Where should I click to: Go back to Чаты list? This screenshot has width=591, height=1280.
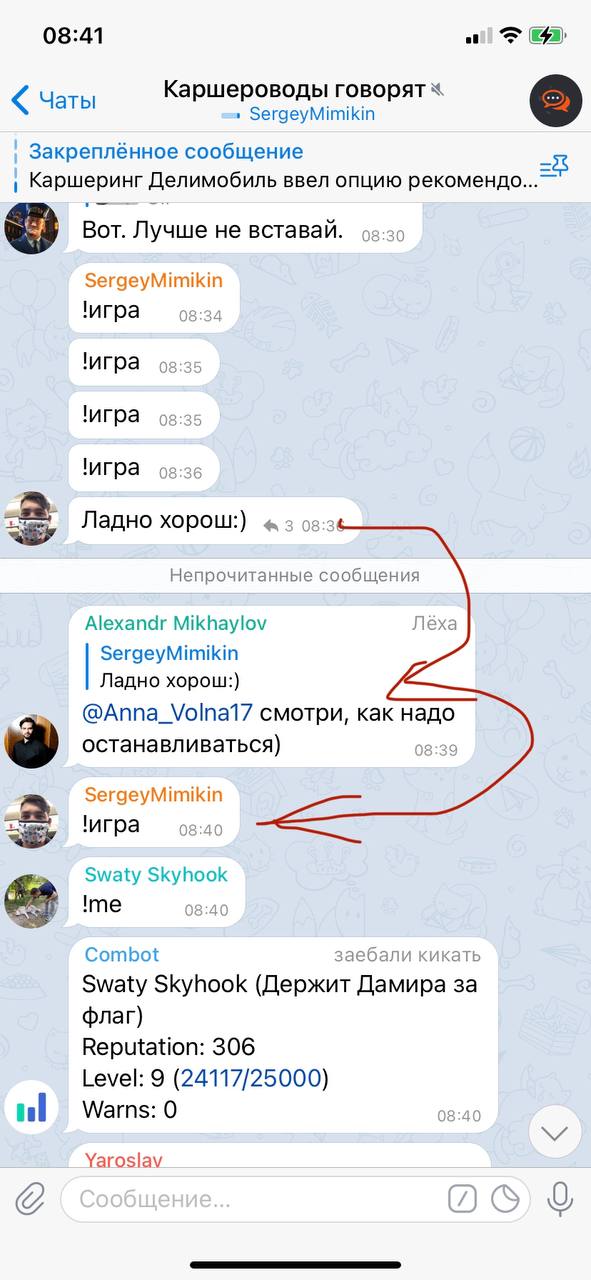point(54,100)
